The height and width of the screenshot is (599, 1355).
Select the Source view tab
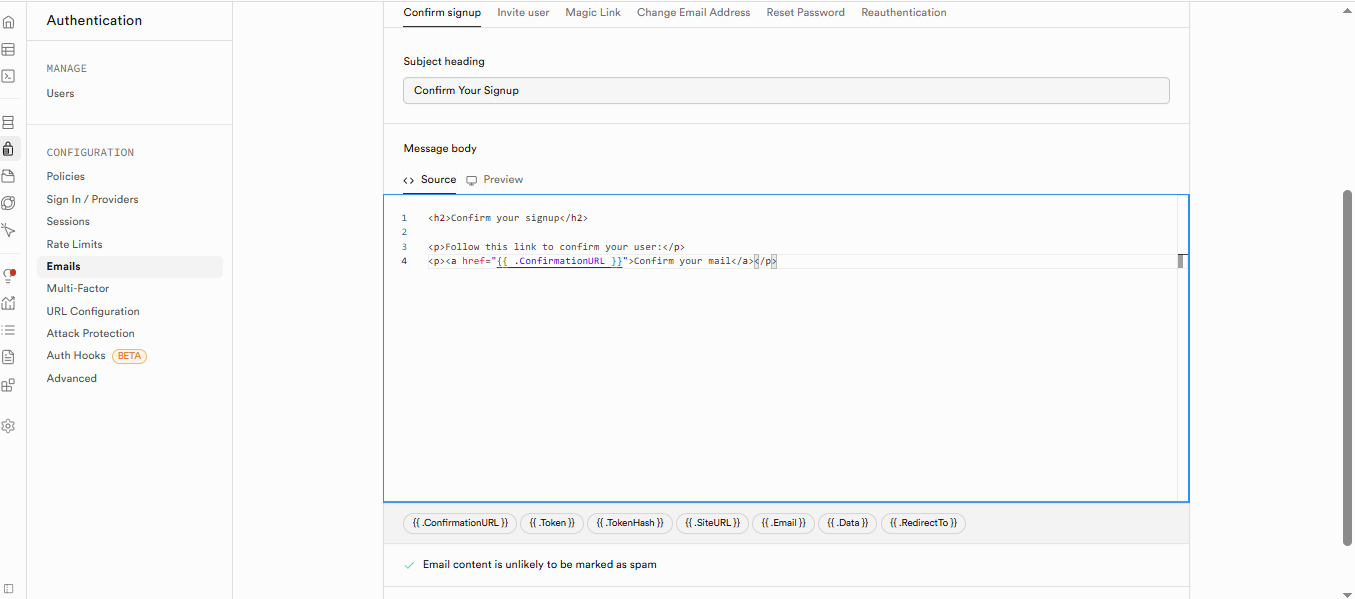[430, 179]
